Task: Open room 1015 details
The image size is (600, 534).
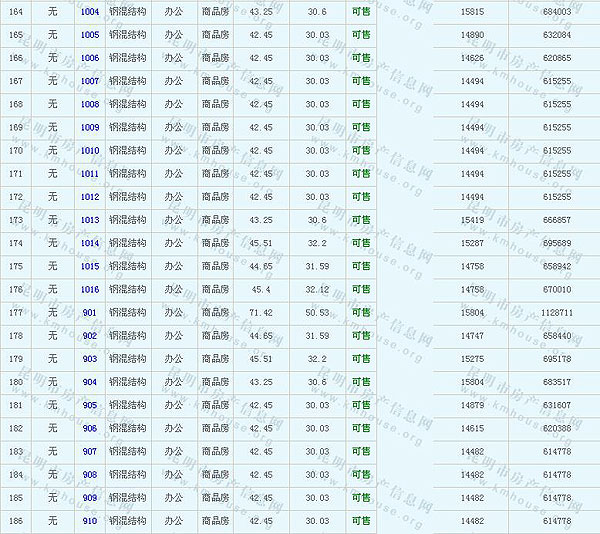Action: click(90, 266)
